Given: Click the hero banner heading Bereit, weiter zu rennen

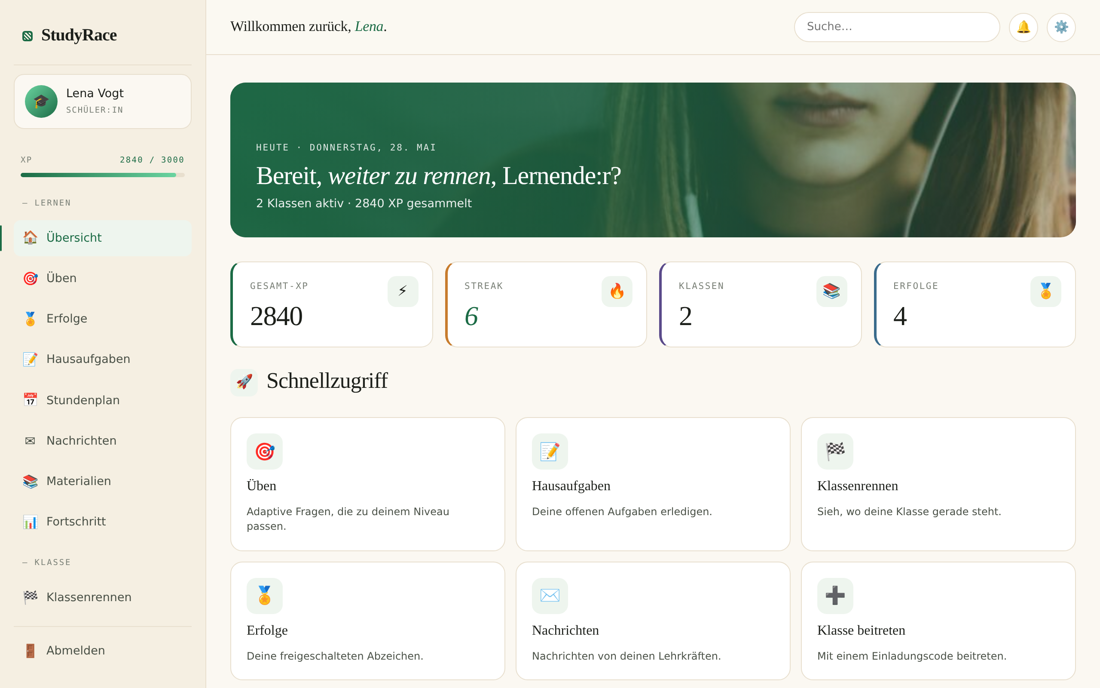Looking at the screenshot, I should click(438, 176).
